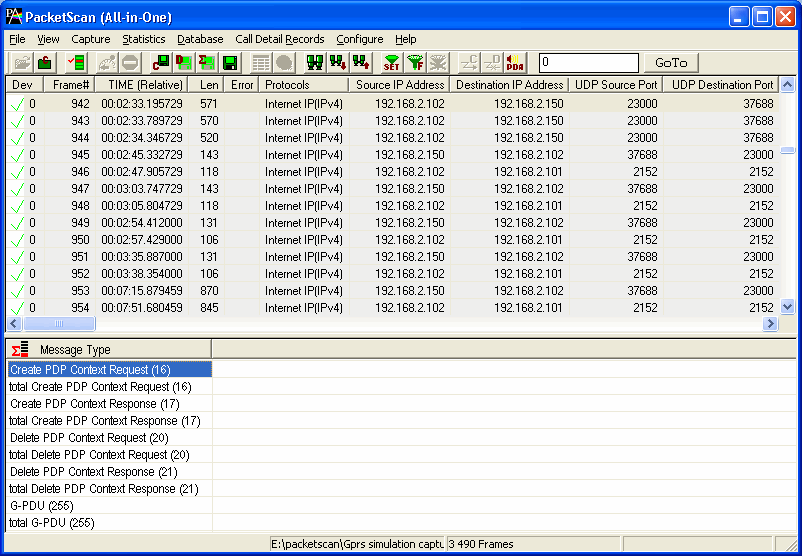Click horizontal scrollbar right arrow
Viewport: 802px width, 556px height.
770,323
